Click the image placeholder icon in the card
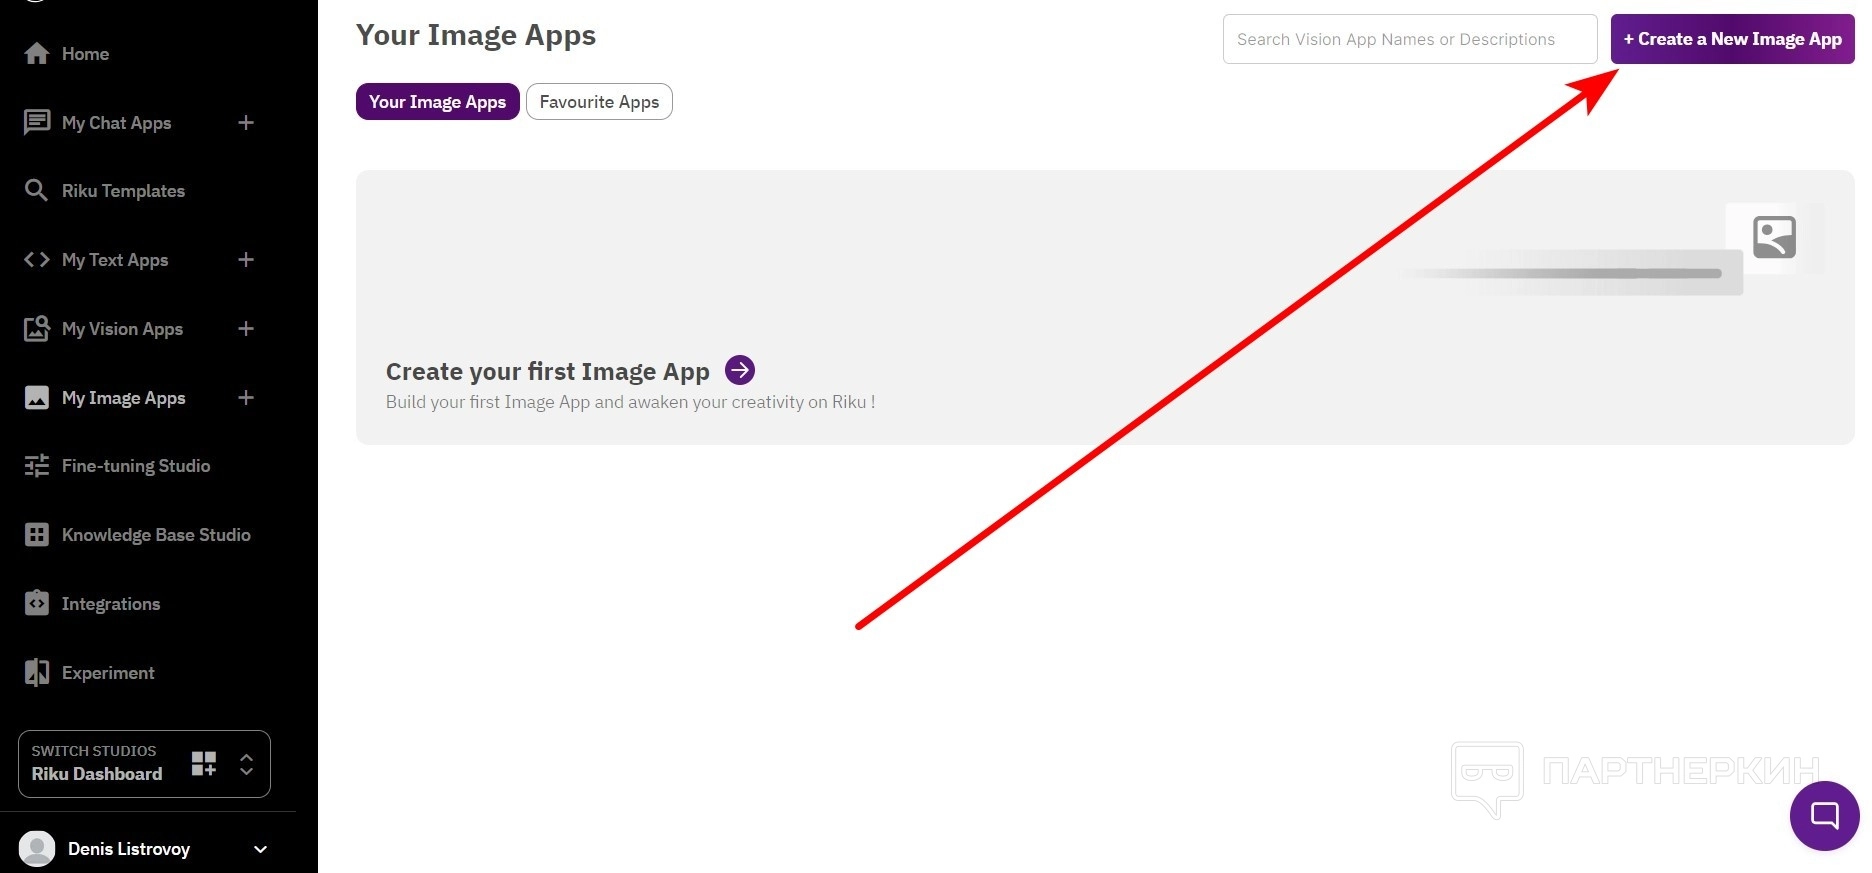Viewport: 1872px width, 873px height. tap(1774, 237)
